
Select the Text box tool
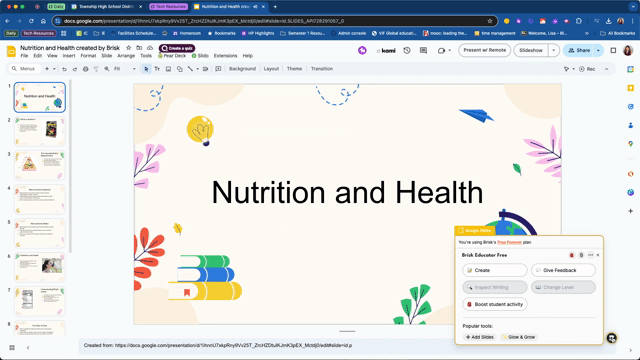(x=157, y=69)
